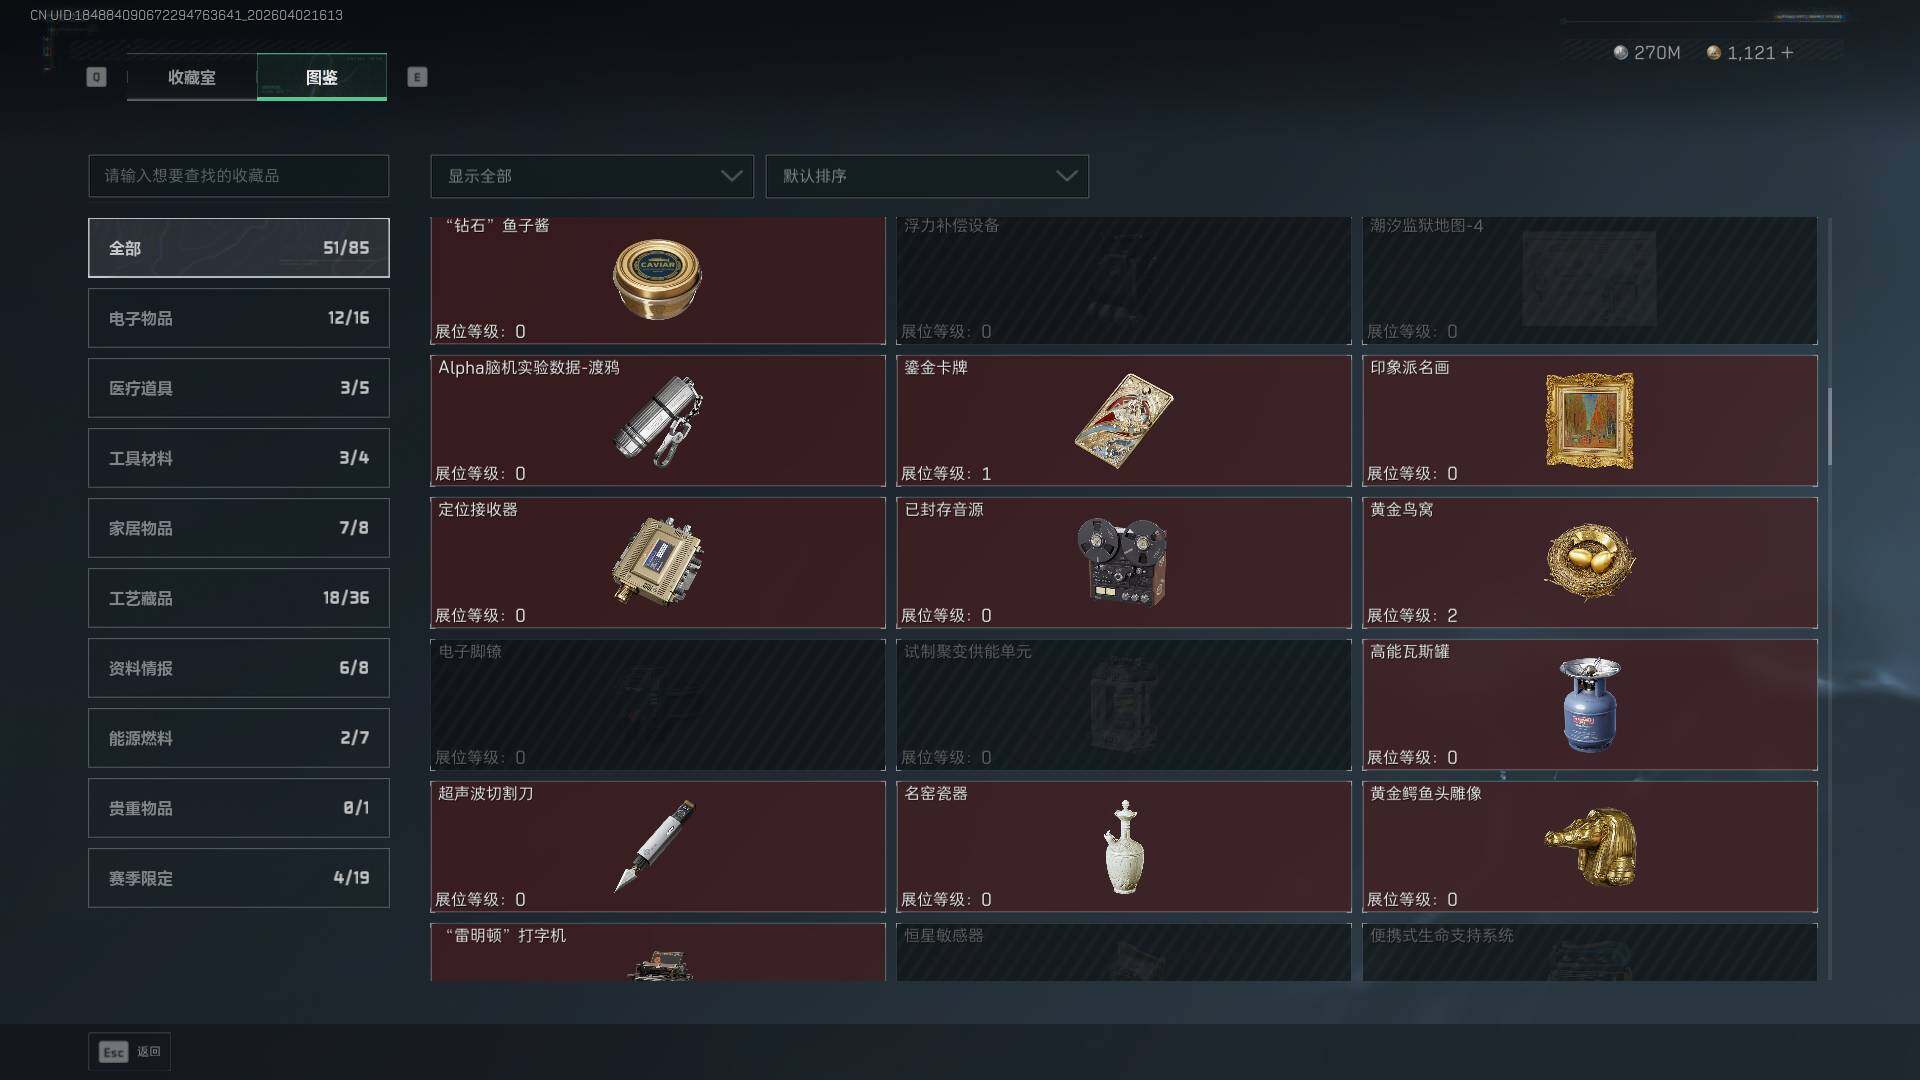Viewport: 1920px width, 1080px height.
Task: Select the reel tape recorder icon
Action: pos(1123,562)
